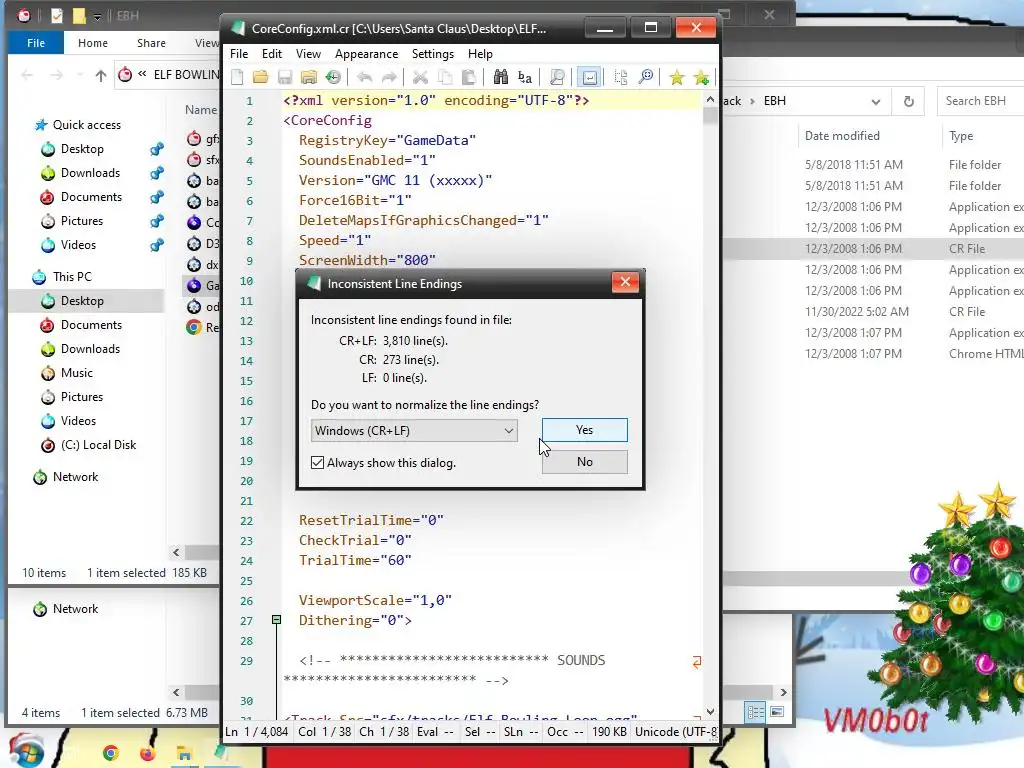The width and height of the screenshot is (1024, 768).
Task: Click the Undo arrow icon
Action: (x=364, y=78)
